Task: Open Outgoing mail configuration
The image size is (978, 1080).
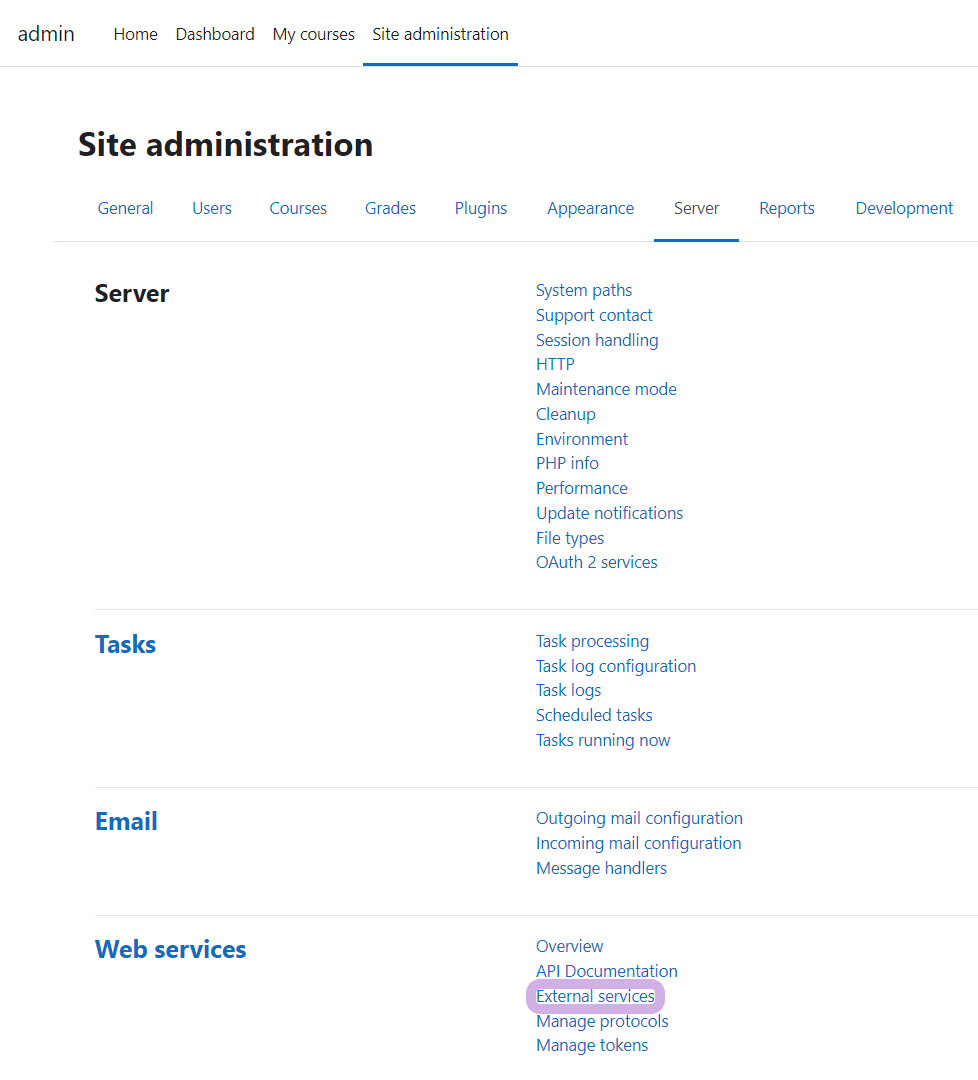Action: 639,818
